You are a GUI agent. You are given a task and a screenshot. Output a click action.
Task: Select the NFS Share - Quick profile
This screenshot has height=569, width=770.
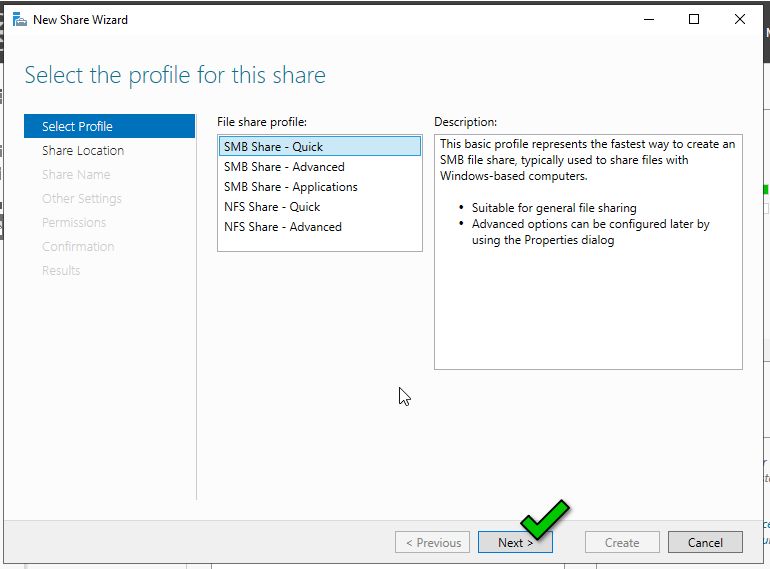coord(272,207)
